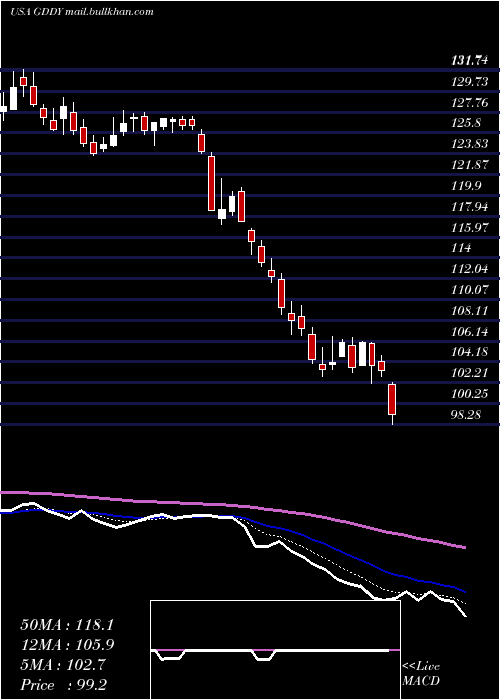
Task: Click the '5MA : 102.7' value
Action: tap(63, 665)
